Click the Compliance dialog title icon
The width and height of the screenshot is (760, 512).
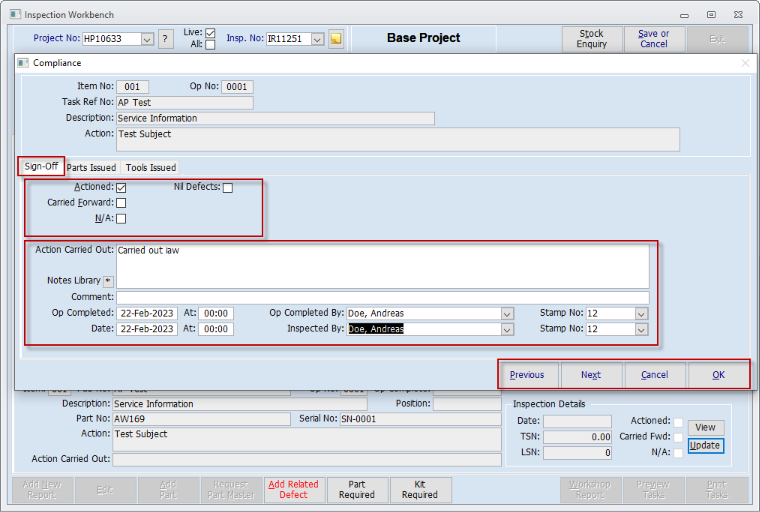click(24, 62)
